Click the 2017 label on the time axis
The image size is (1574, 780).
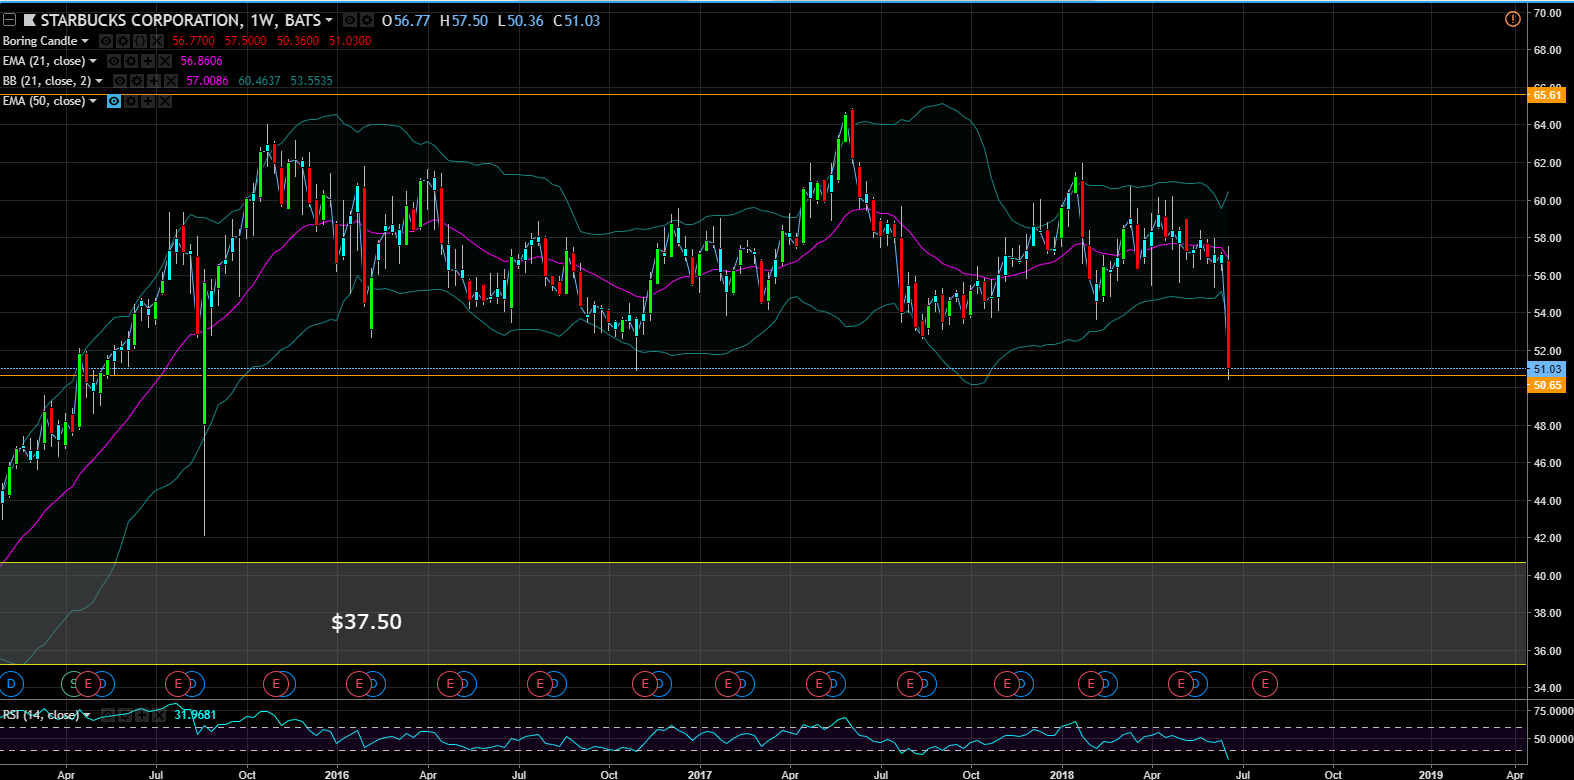click(700, 774)
